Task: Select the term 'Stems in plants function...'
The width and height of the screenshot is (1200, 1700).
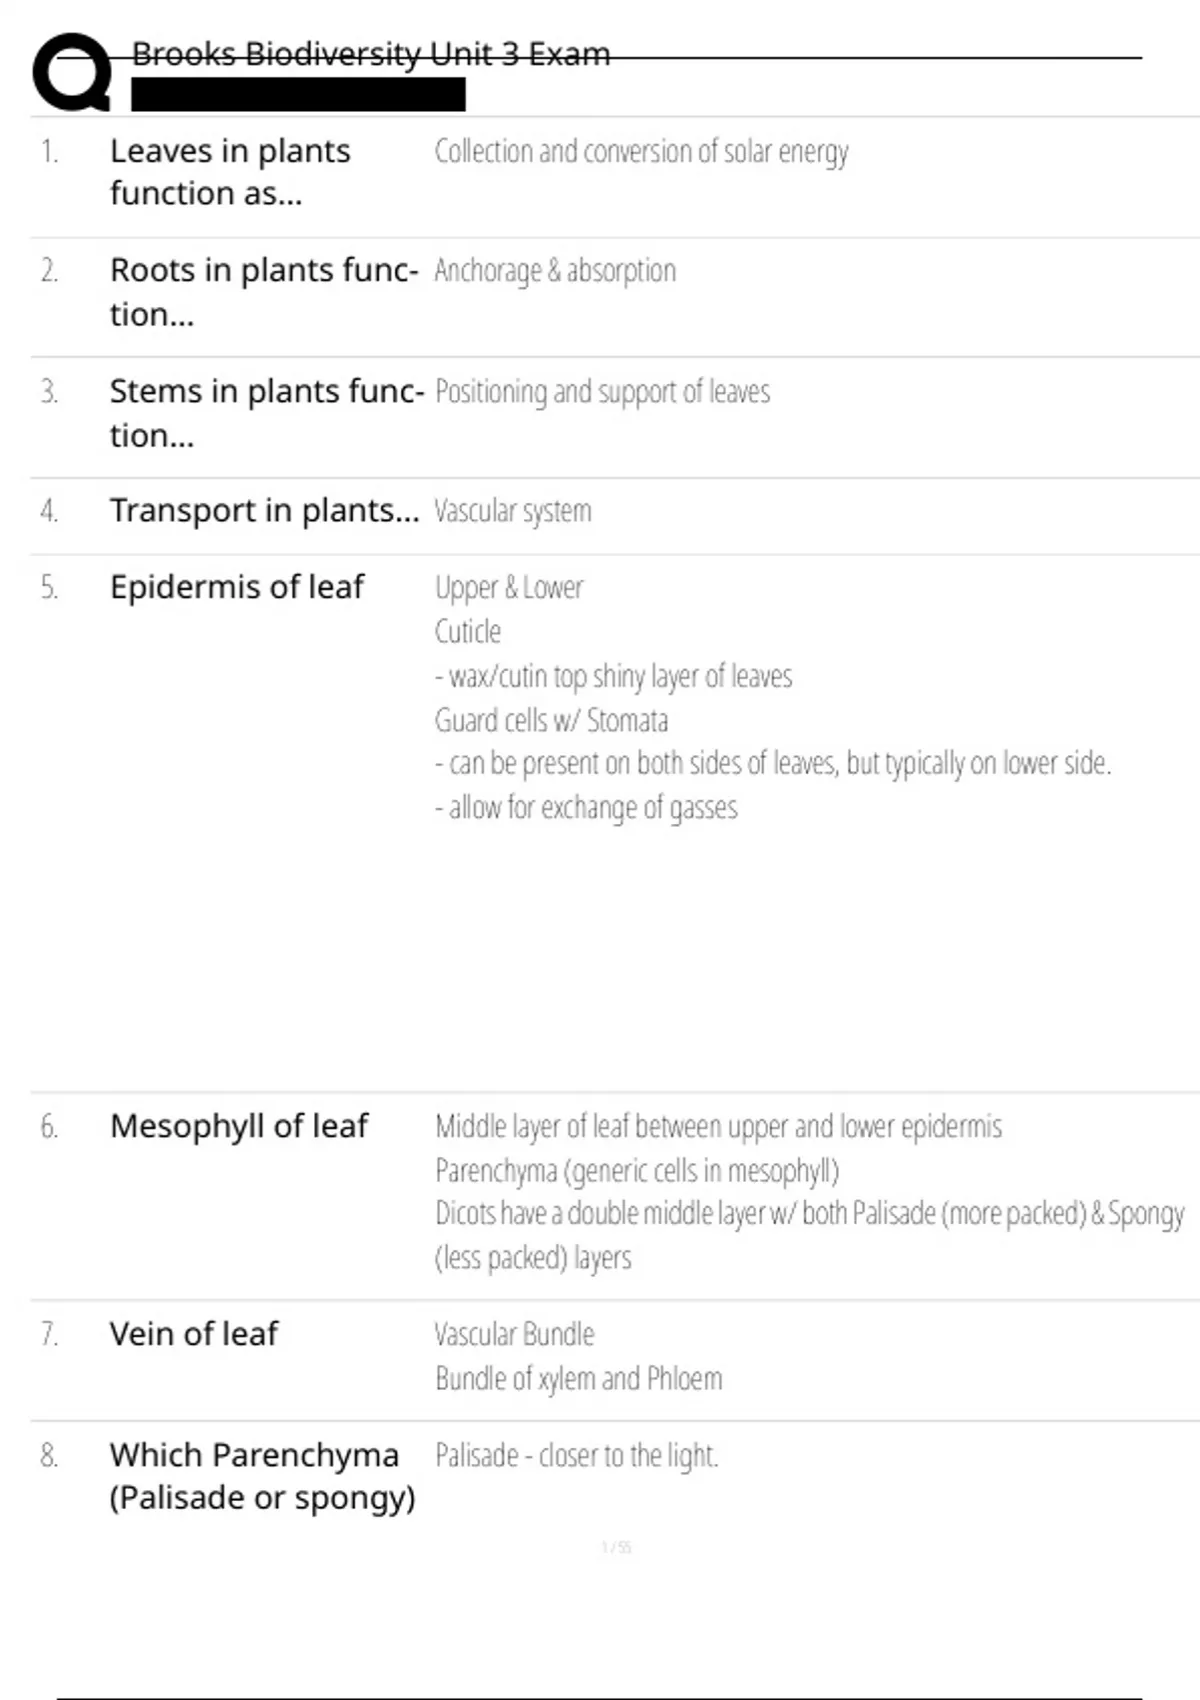Action: click(267, 413)
